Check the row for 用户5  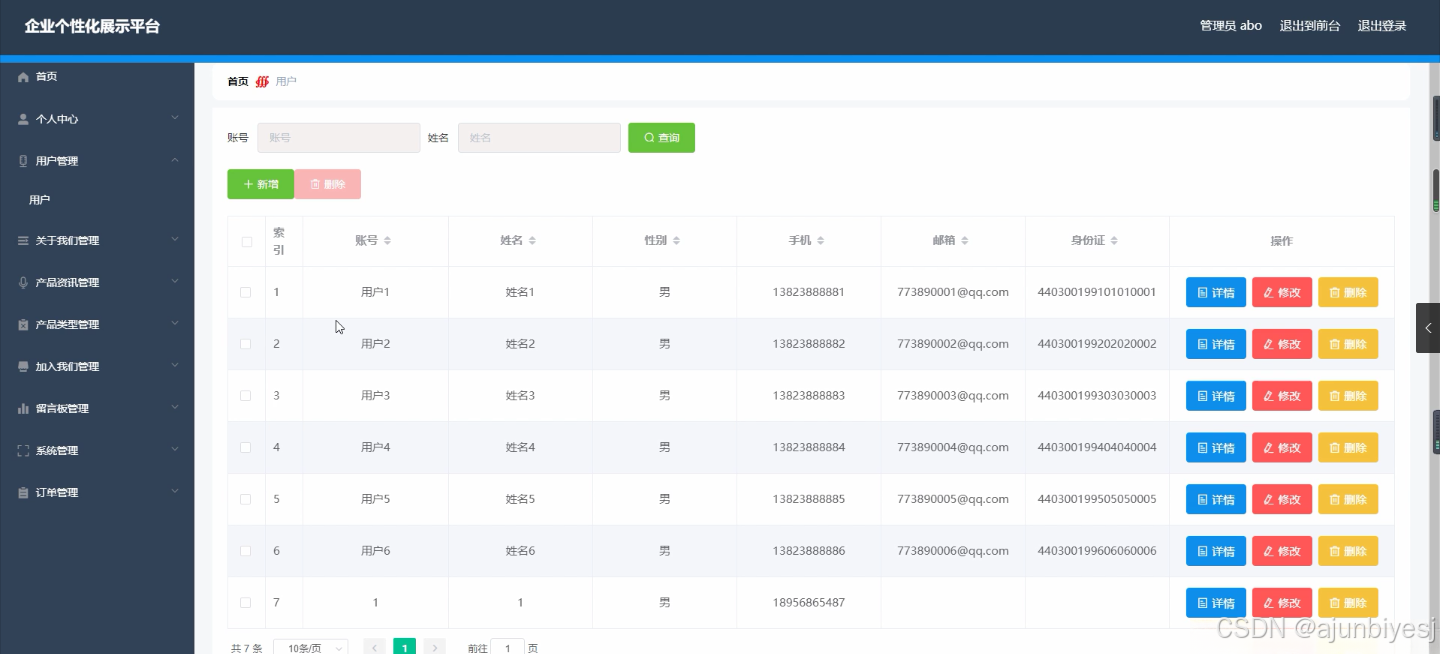[x=246, y=499]
